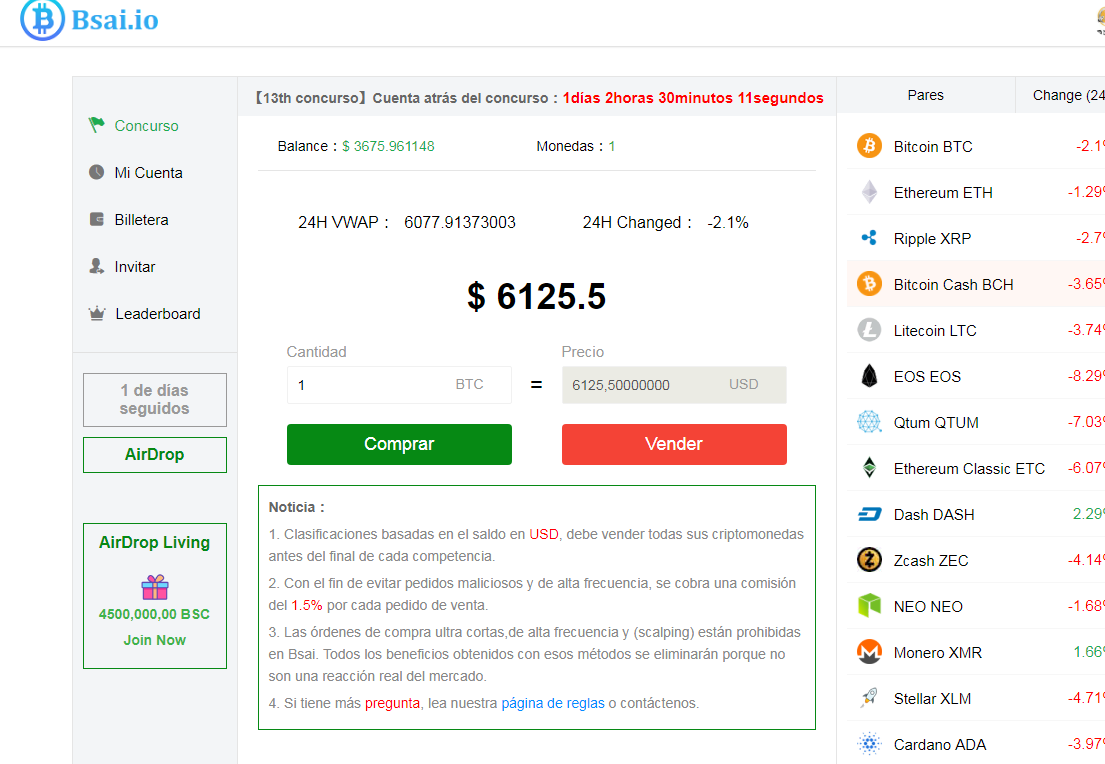1105x764 pixels.
Task: Click the Ethereum ETH diamond icon
Action: (869, 192)
